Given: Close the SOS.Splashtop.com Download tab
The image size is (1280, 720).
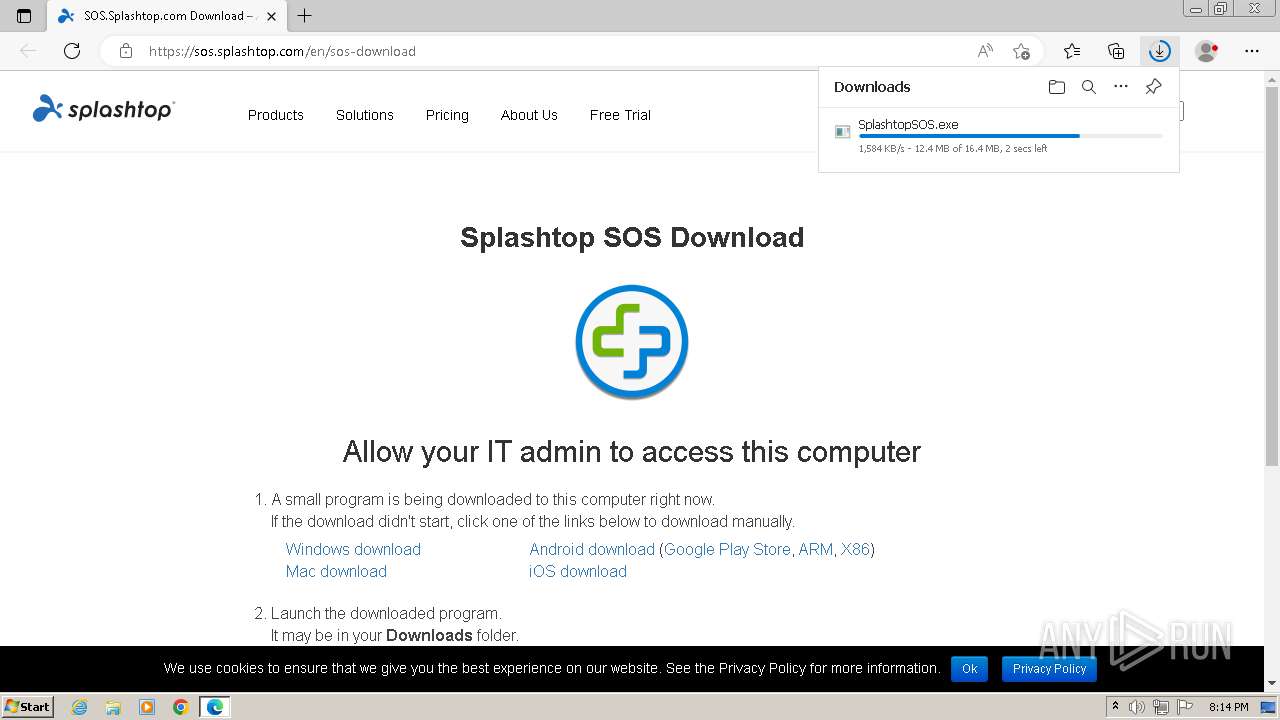Looking at the screenshot, I should coord(271,16).
